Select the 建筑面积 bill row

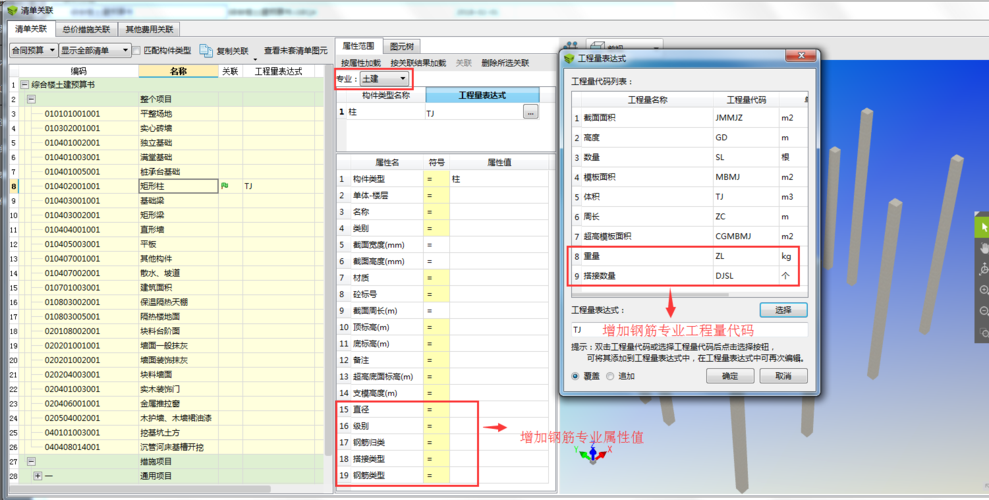[169, 288]
